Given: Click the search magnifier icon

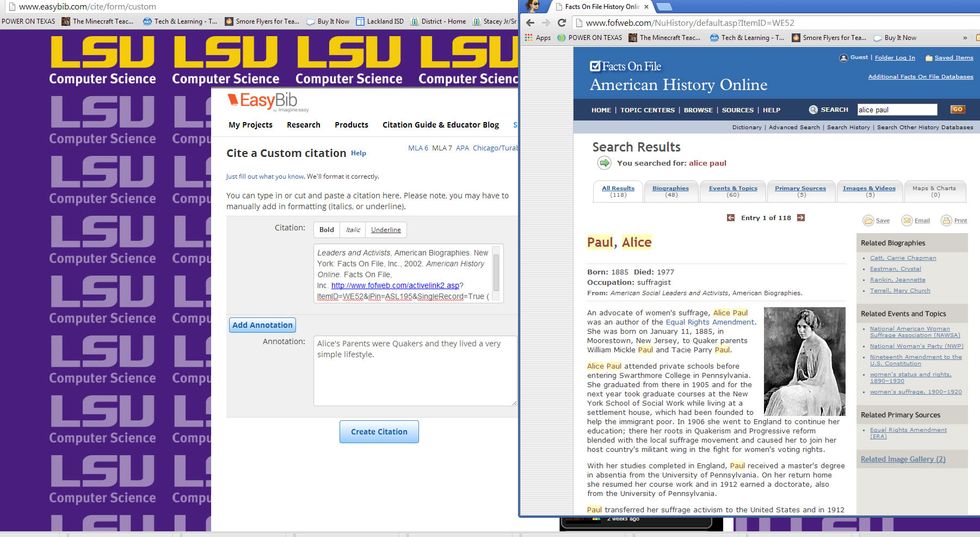Looking at the screenshot, I should [x=814, y=110].
